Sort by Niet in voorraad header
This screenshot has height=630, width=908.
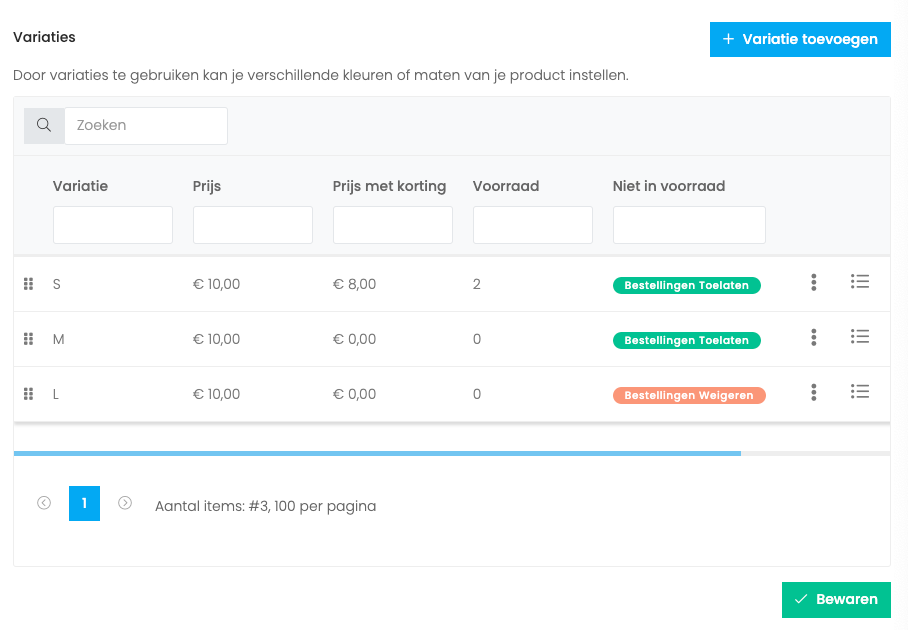[669, 186]
